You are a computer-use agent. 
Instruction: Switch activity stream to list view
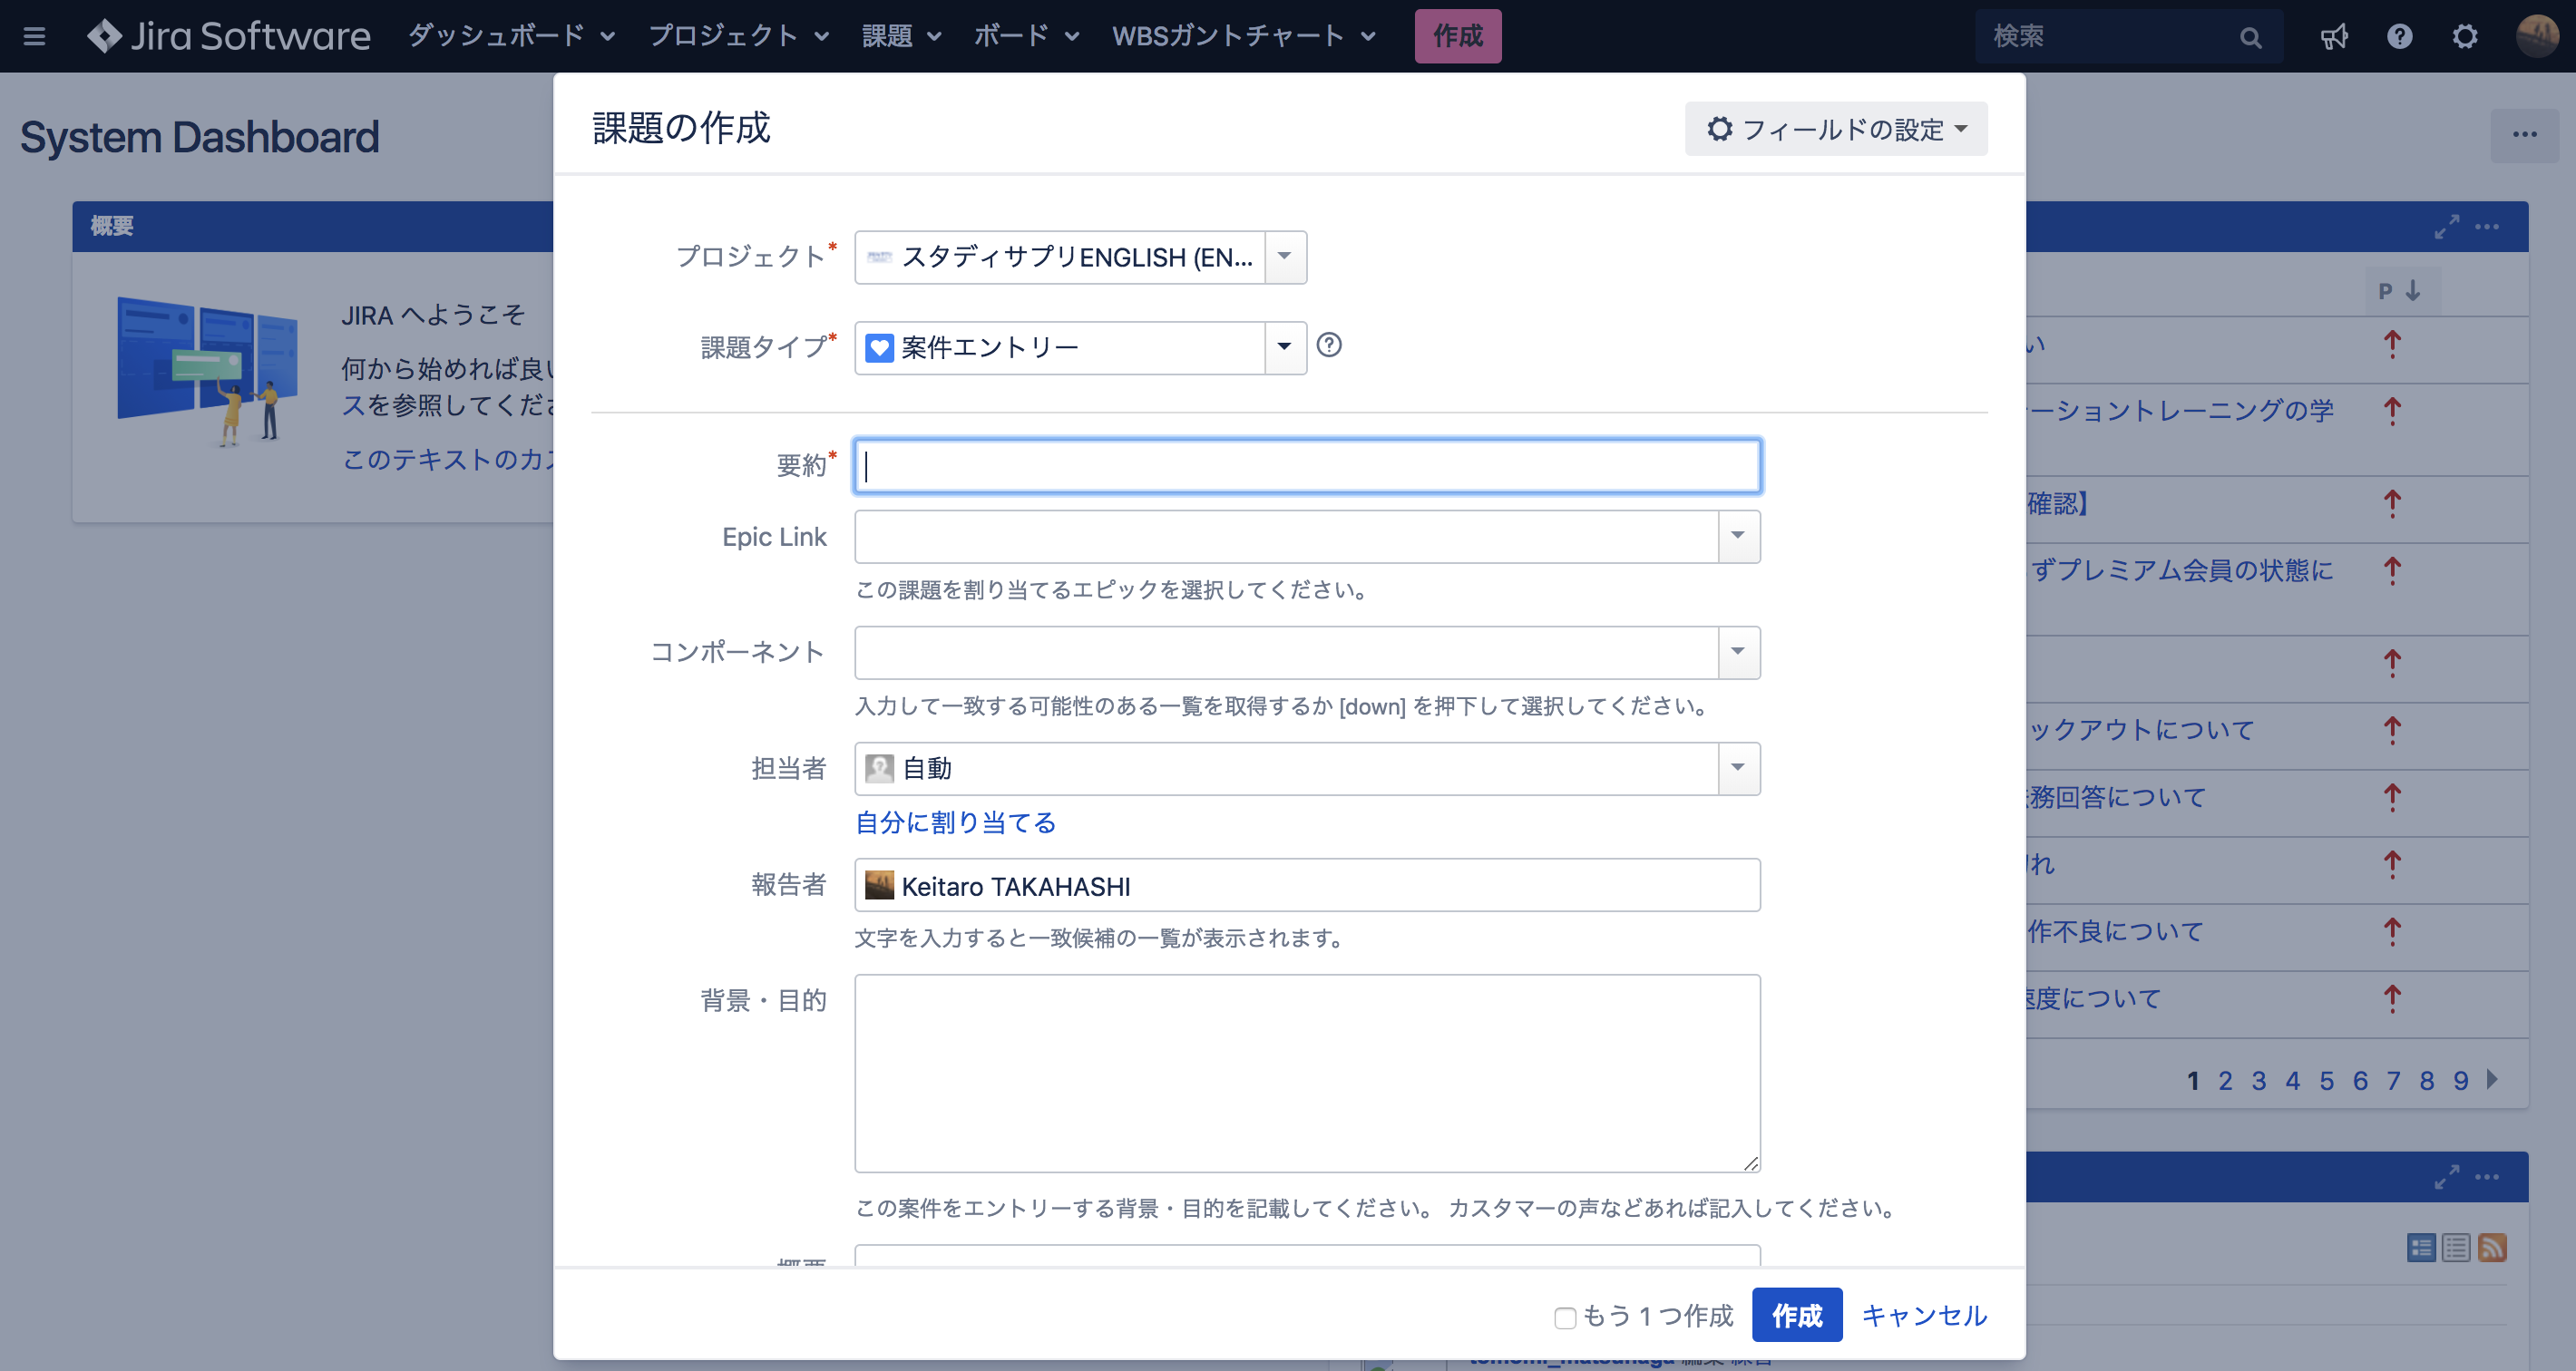coord(2456,1247)
